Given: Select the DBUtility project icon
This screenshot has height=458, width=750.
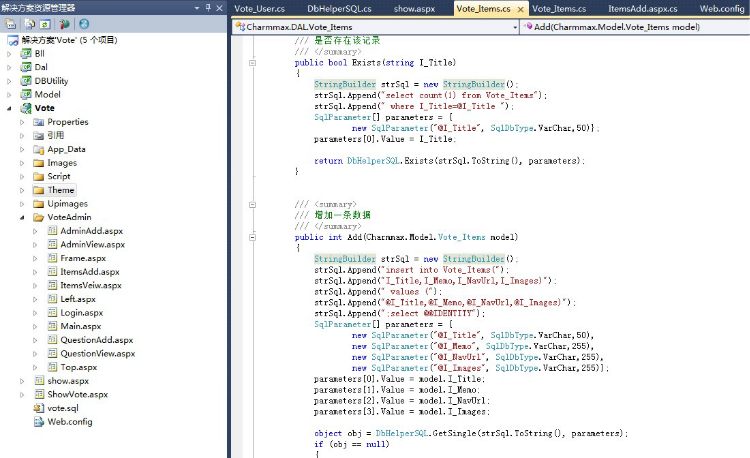Looking at the screenshot, I should tap(26, 81).
